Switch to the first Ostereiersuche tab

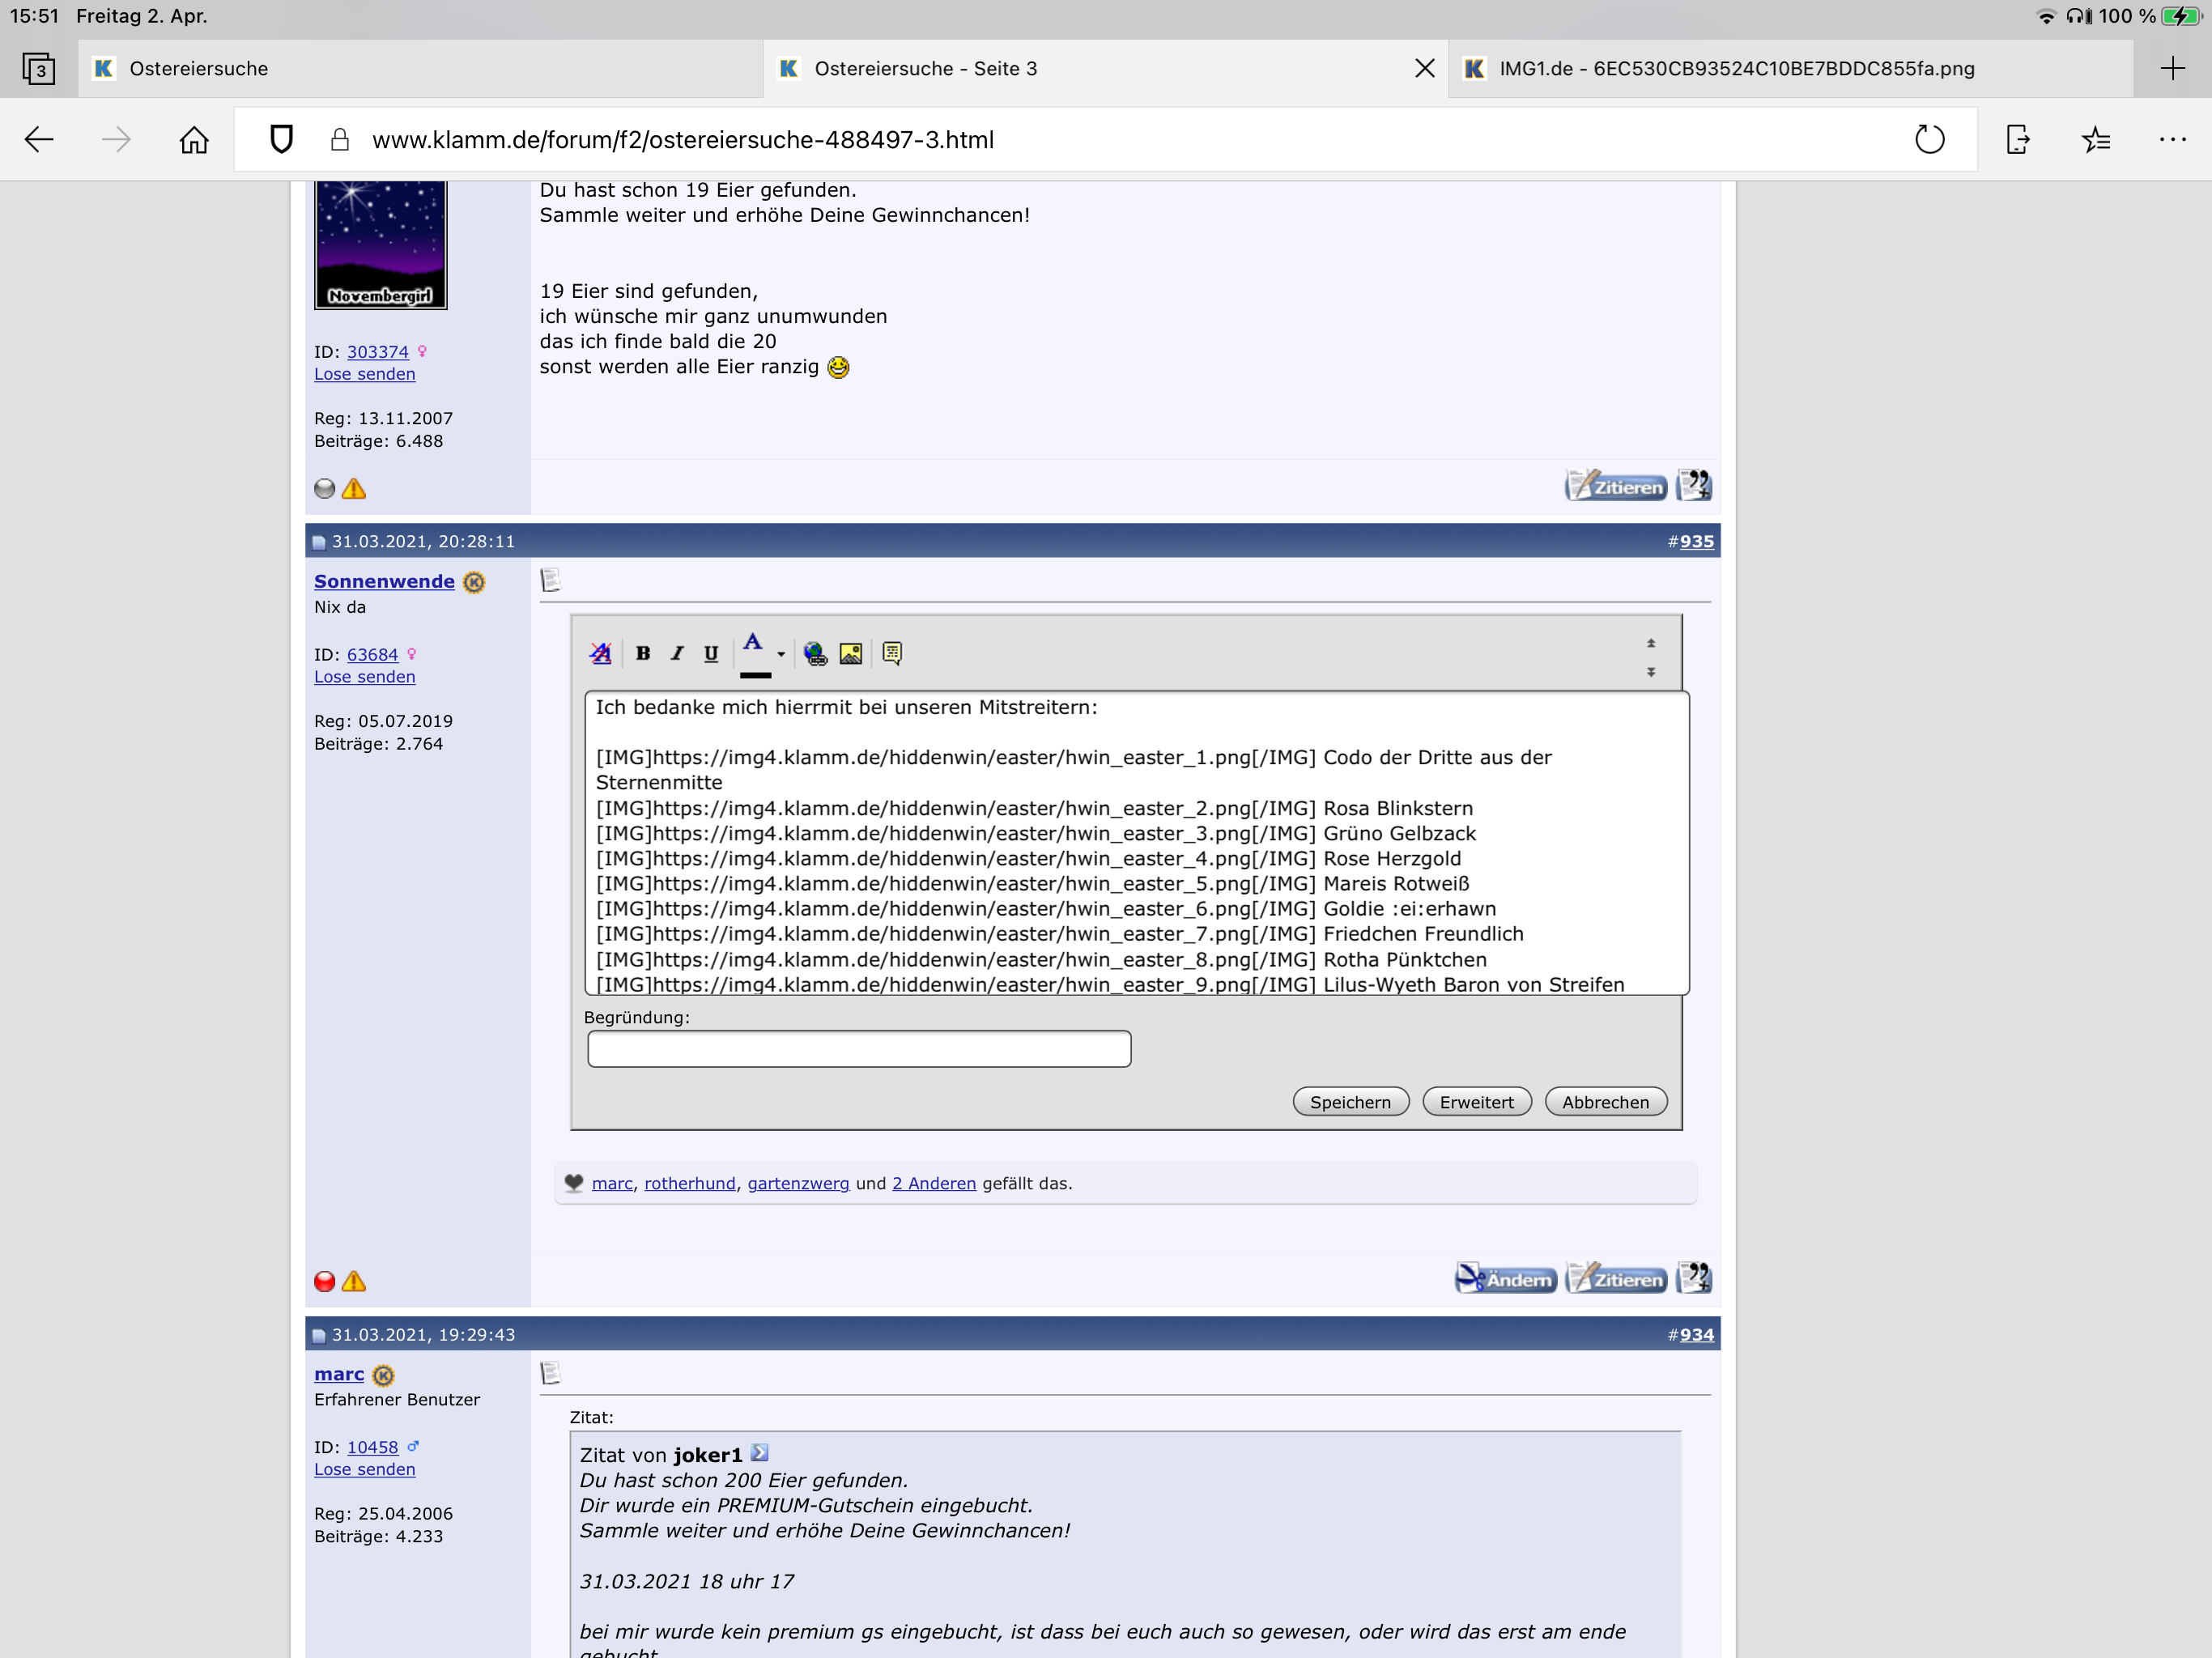tap(198, 68)
